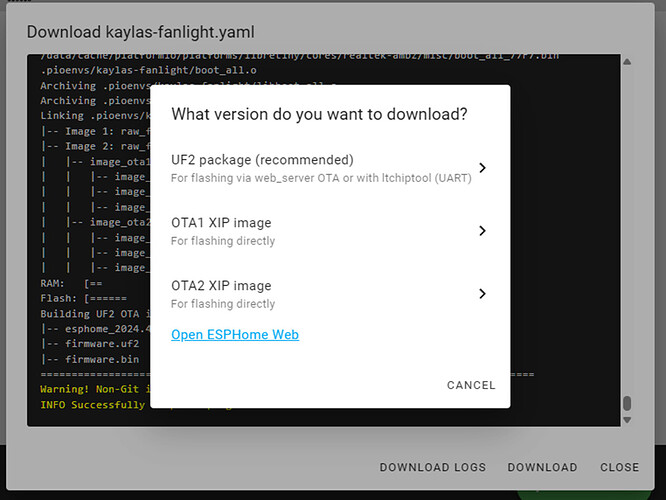Click the log scrollbar thumb
Viewport: 666px width, 500px height.
(x=627, y=403)
